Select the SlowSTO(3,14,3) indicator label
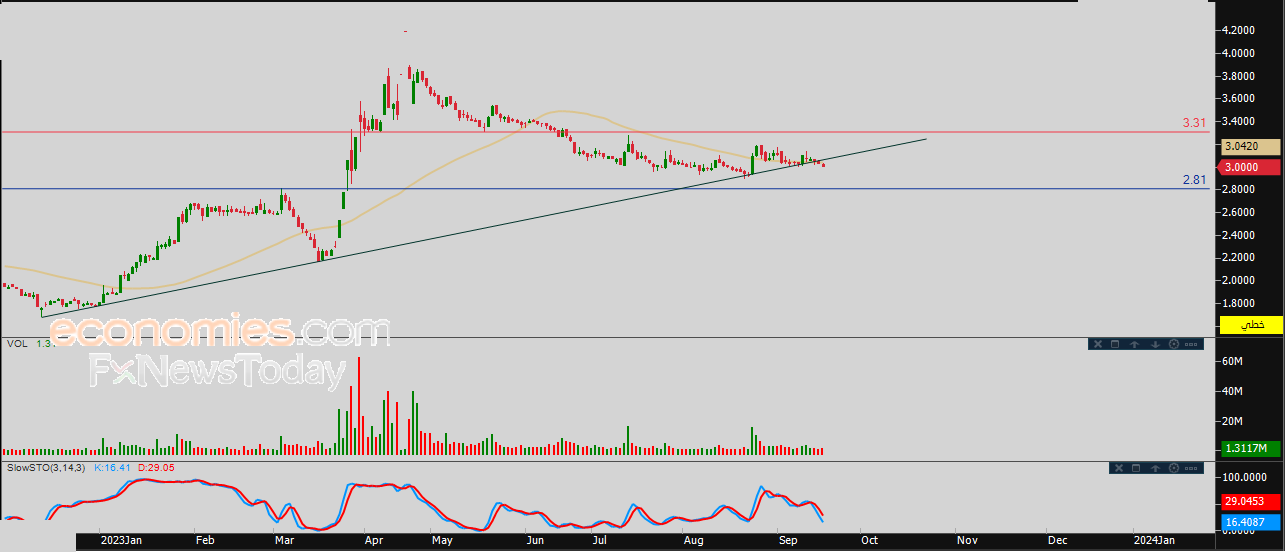The image size is (1285, 552). click(x=46, y=467)
